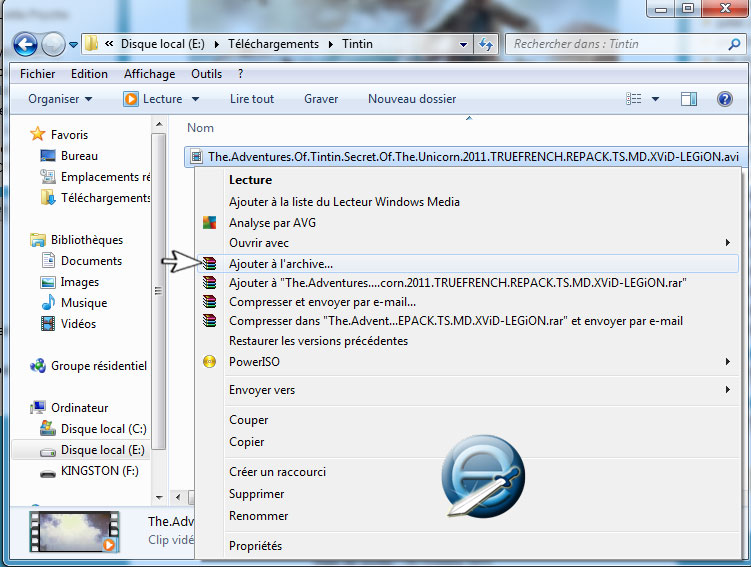Expand the Organiser dropdown

pos(60,99)
